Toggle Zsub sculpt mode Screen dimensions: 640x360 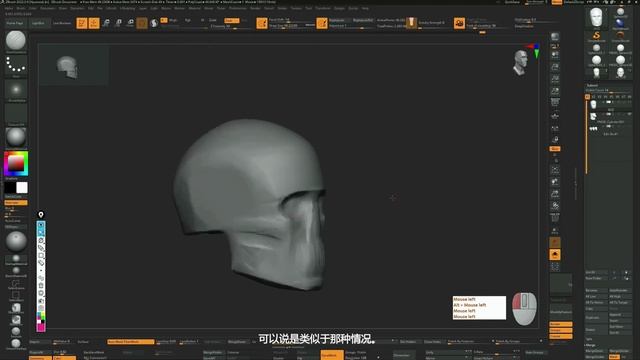pyautogui.click(x=244, y=20)
